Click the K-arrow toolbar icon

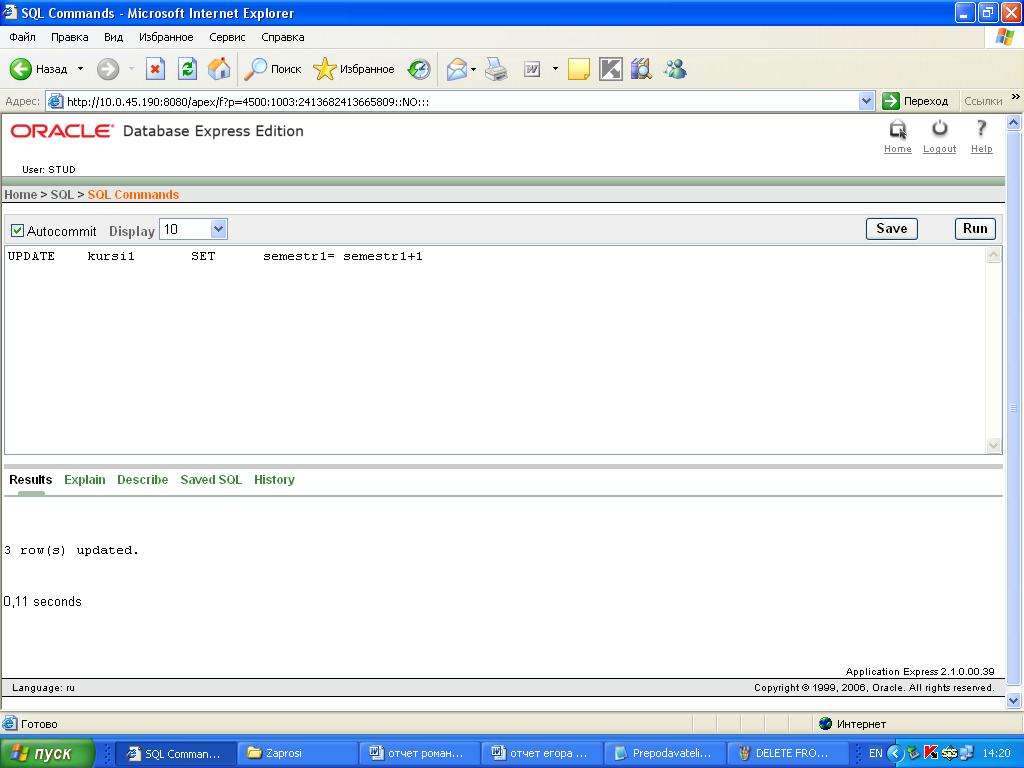611,69
